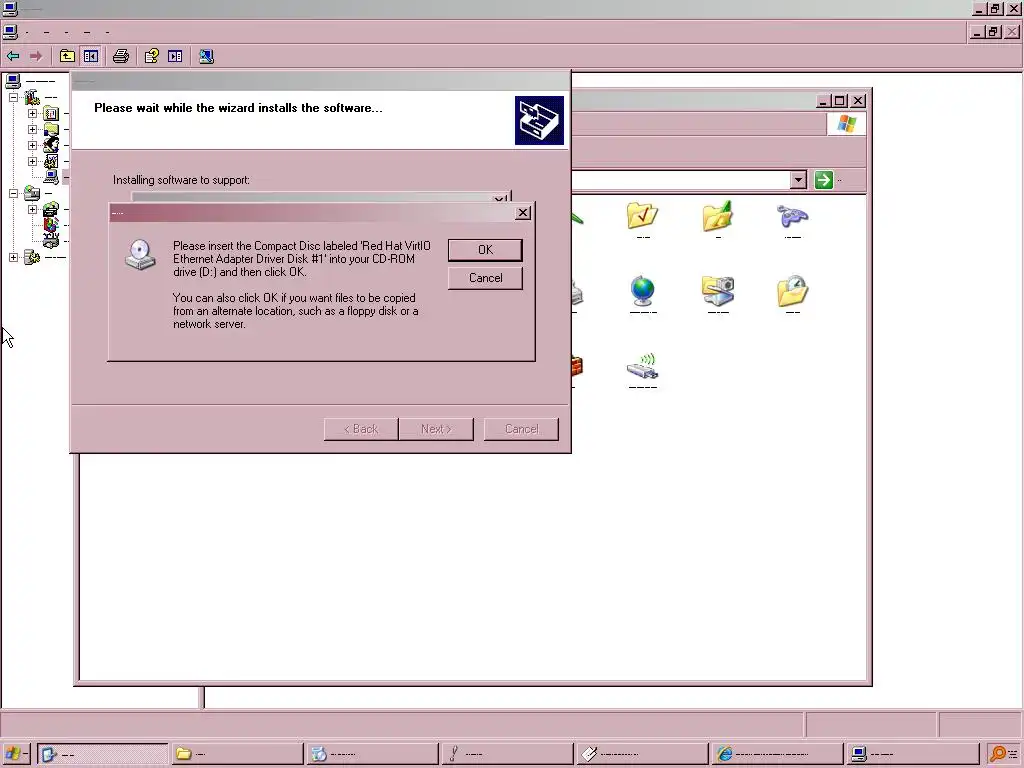This screenshot has width=1024, height=768.
Task: Select System Tools node in console tree
Action: [40, 97]
